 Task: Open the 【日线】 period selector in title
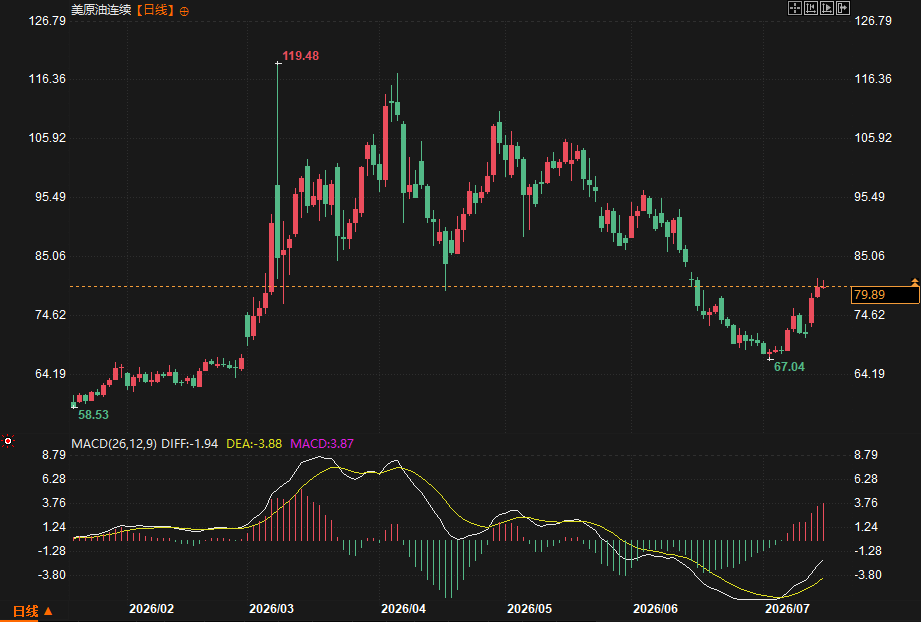tap(155, 10)
